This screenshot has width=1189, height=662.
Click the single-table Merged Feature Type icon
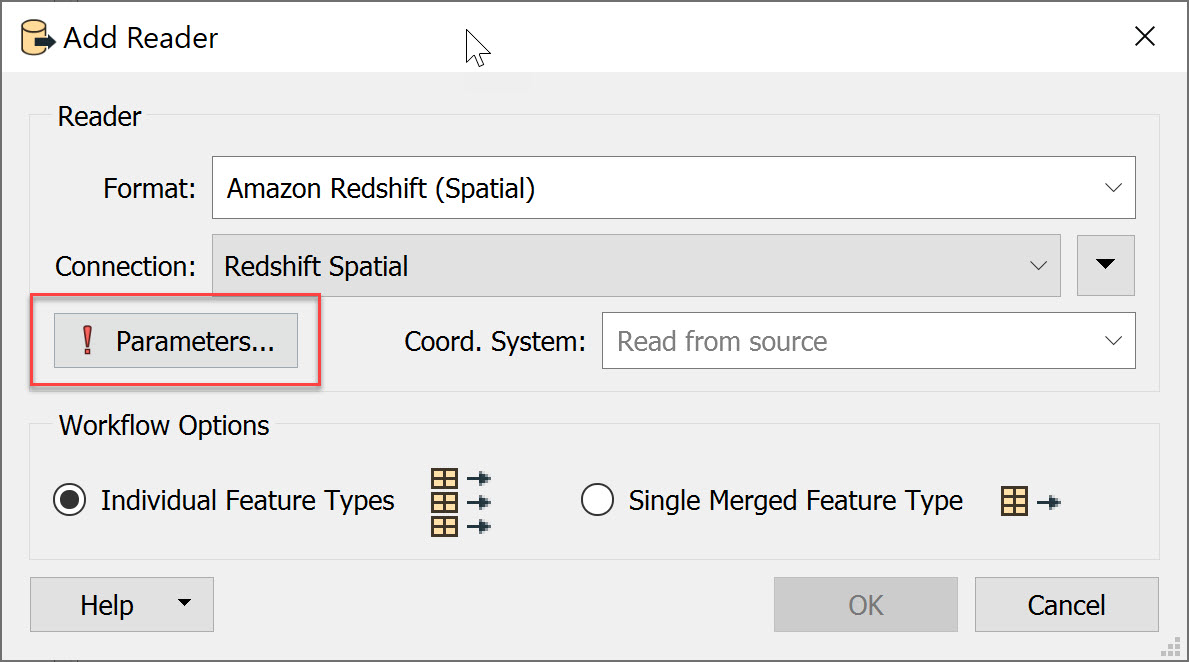coord(1030,502)
